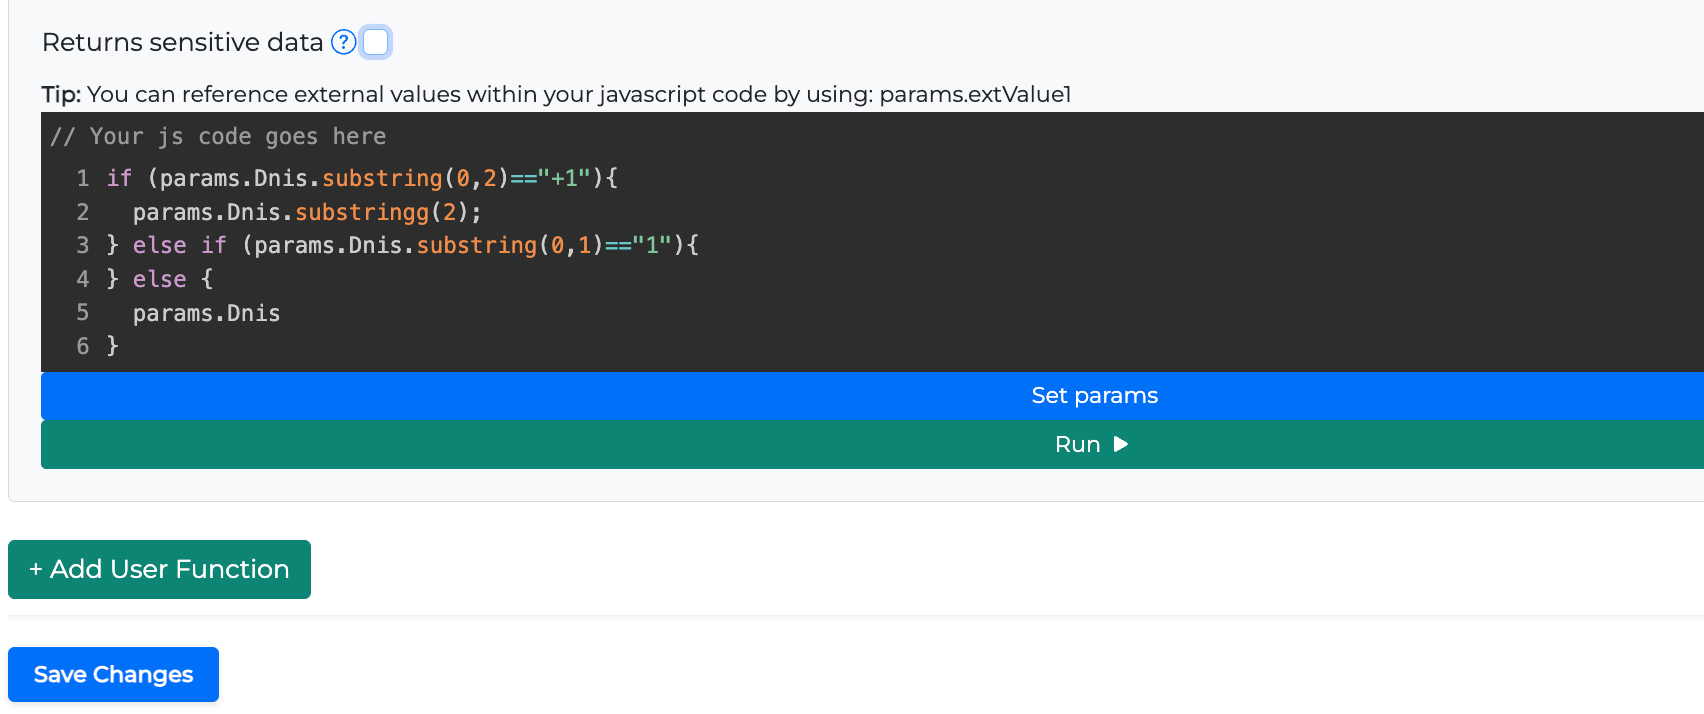
Task: Click the Returns sensitive data label
Action: coord(182,42)
